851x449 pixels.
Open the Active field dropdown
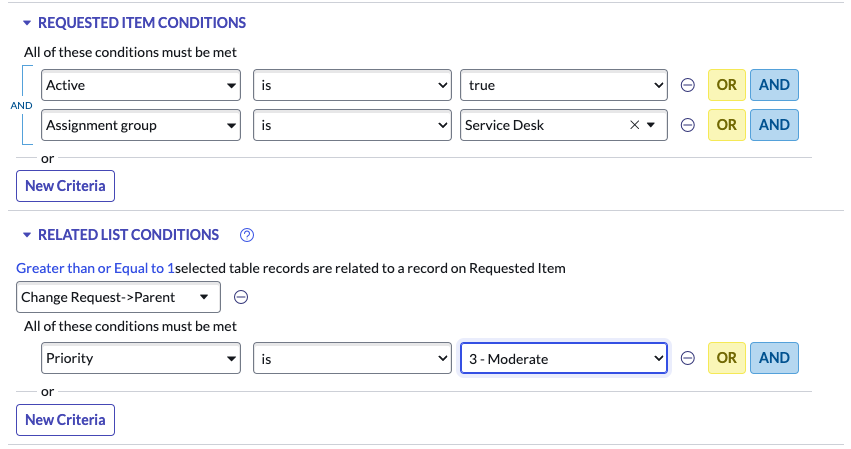point(141,85)
